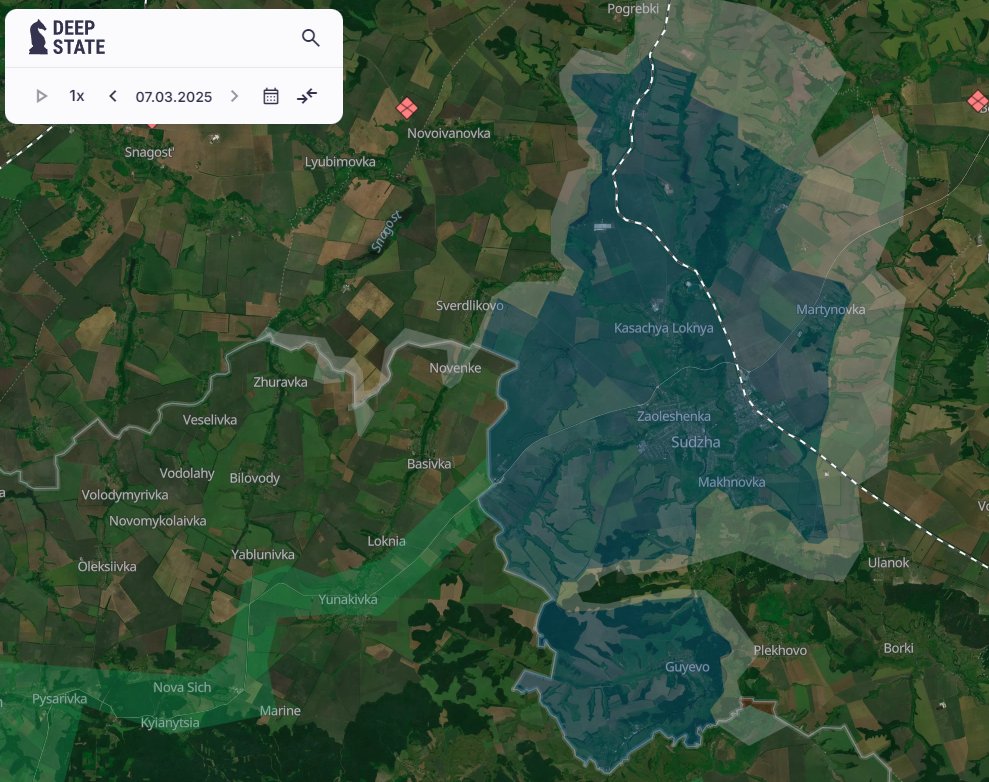Click the collapse arrows icon
The height and width of the screenshot is (782, 989).
click(307, 96)
